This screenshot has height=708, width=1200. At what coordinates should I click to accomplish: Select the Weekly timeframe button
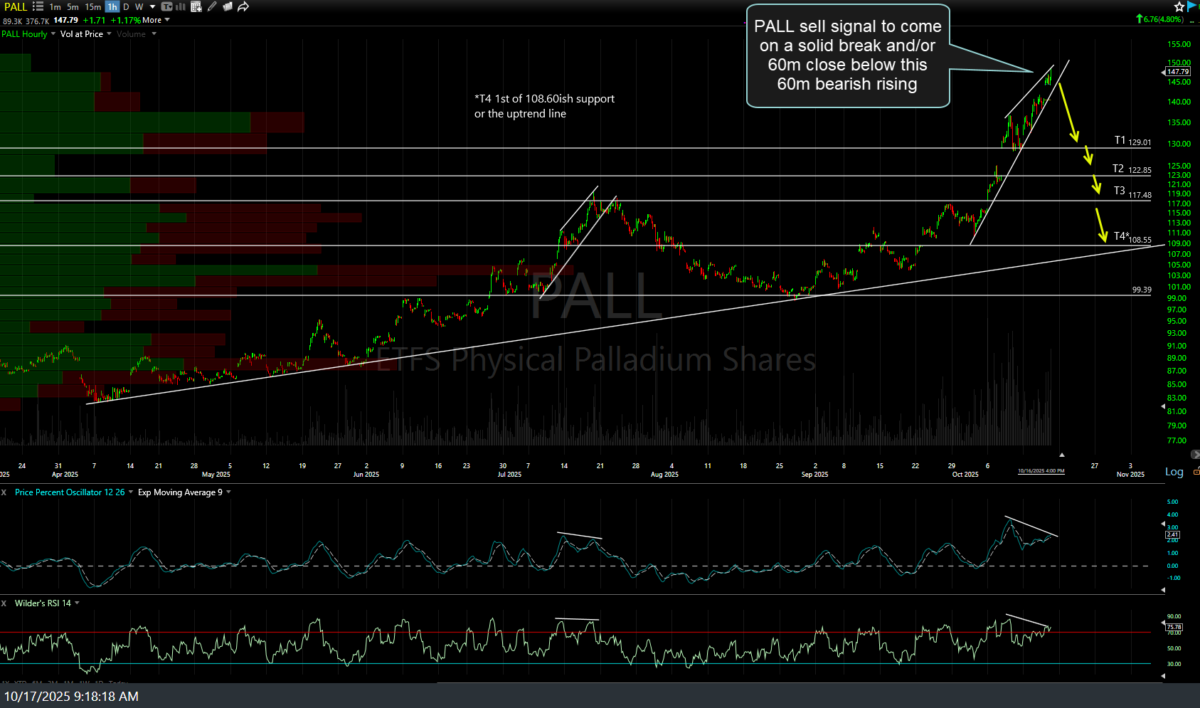point(138,7)
